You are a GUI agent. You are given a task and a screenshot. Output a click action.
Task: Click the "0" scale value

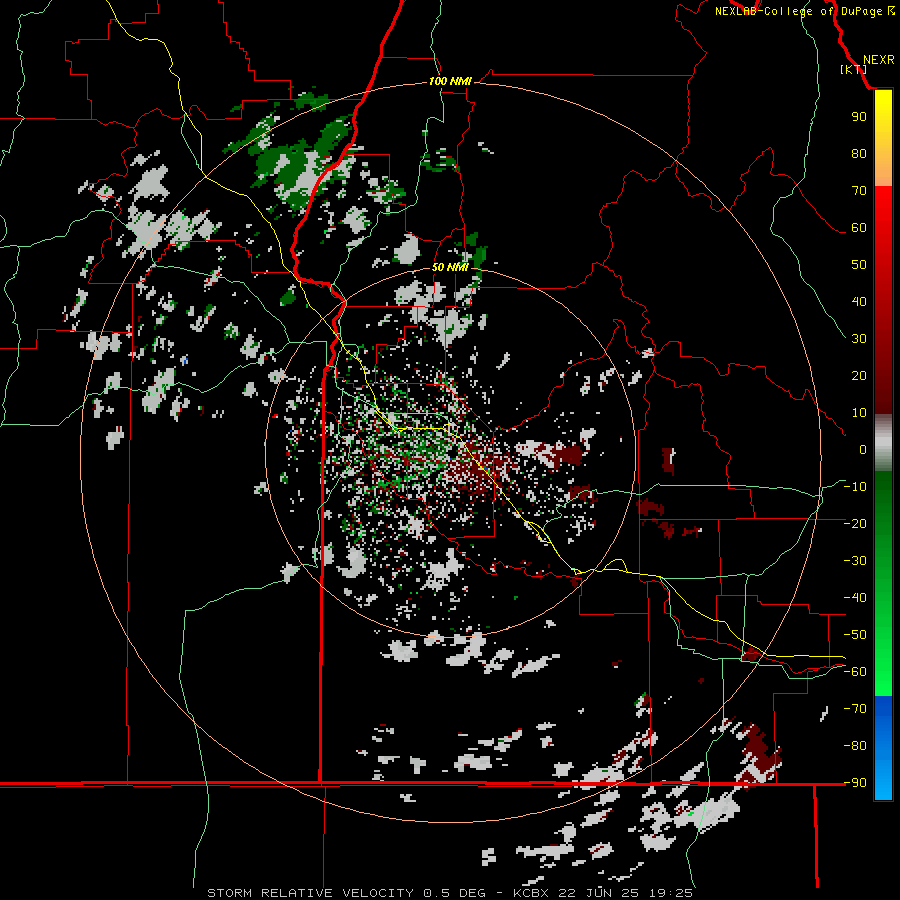pyautogui.click(x=863, y=449)
